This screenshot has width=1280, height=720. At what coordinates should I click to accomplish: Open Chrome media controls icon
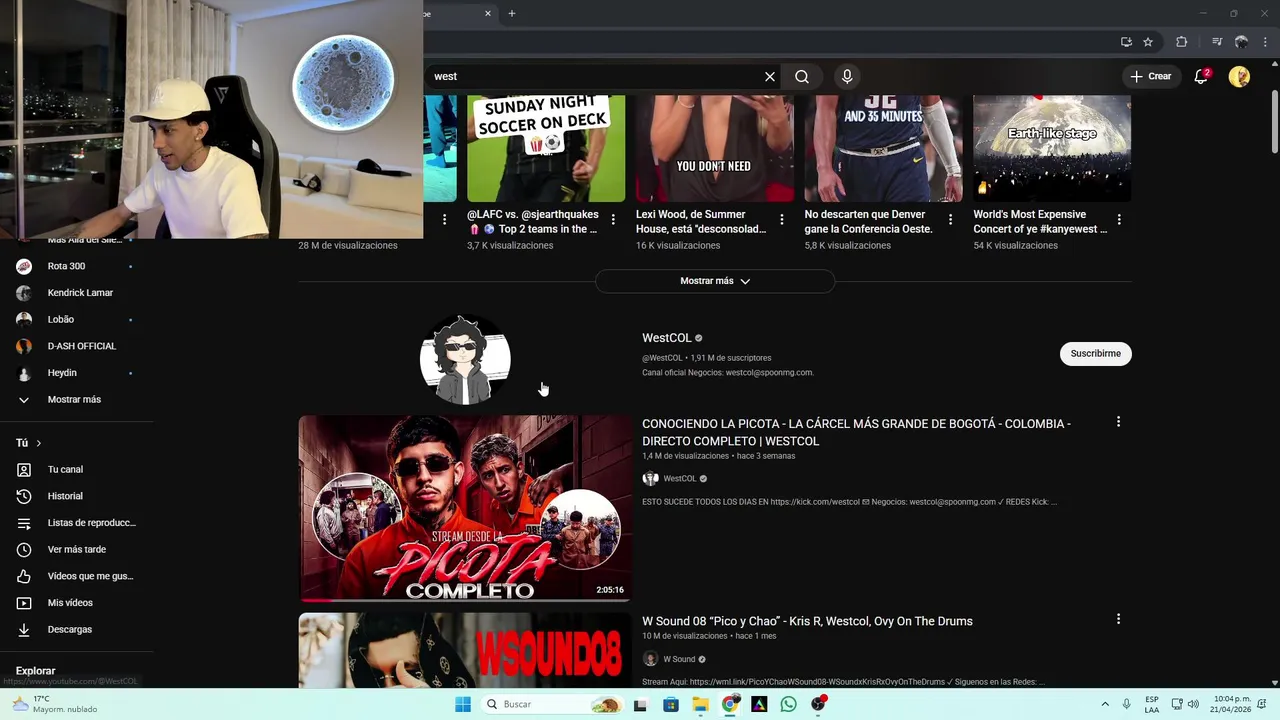(1217, 42)
